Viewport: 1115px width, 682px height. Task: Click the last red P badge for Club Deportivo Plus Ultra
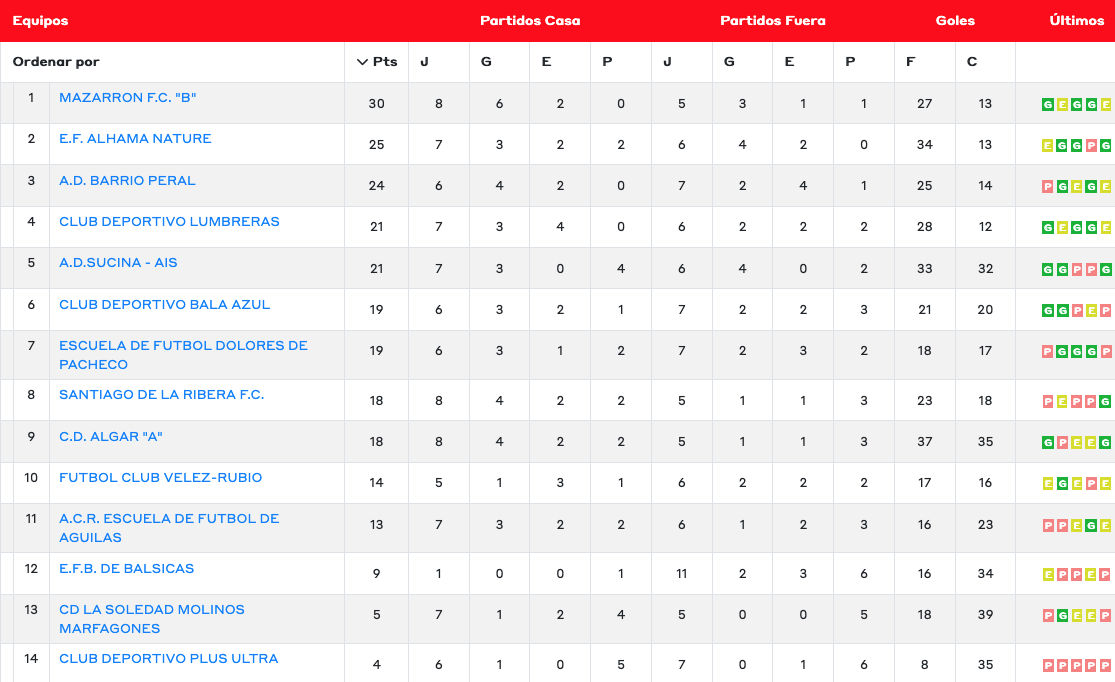tap(1106, 665)
